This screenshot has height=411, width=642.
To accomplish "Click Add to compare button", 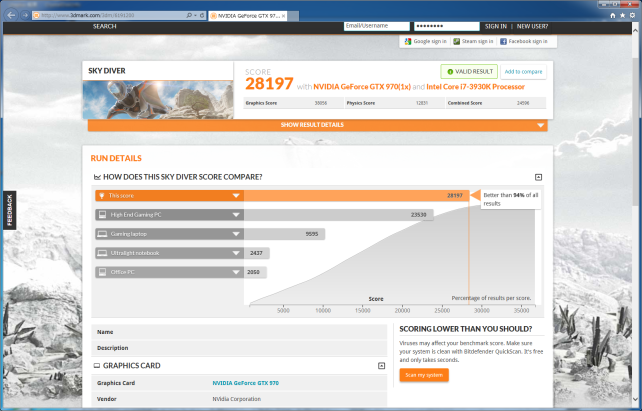I will click(x=523, y=72).
